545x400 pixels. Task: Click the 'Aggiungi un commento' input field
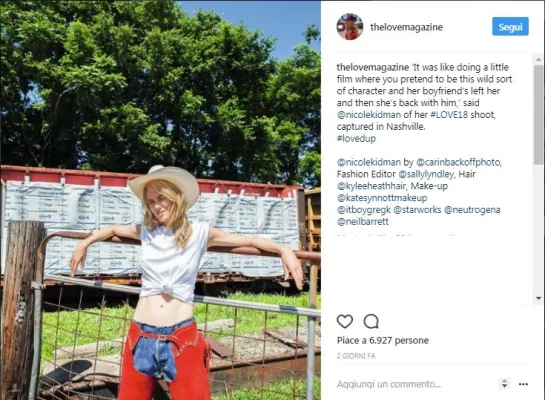pyautogui.click(x=415, y=384)
